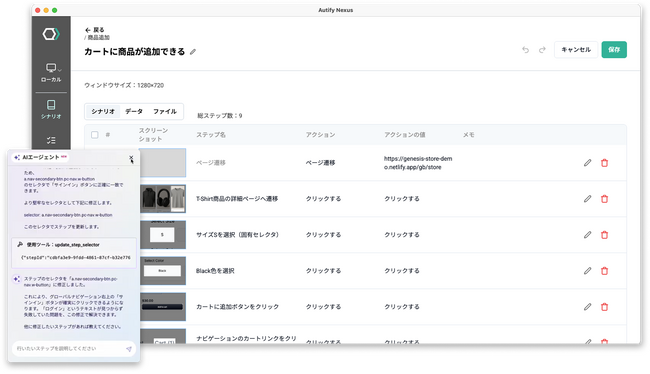Toggle the select-all checkbox in table header
This screenshot has height=374, width=650.
[95, 135]
